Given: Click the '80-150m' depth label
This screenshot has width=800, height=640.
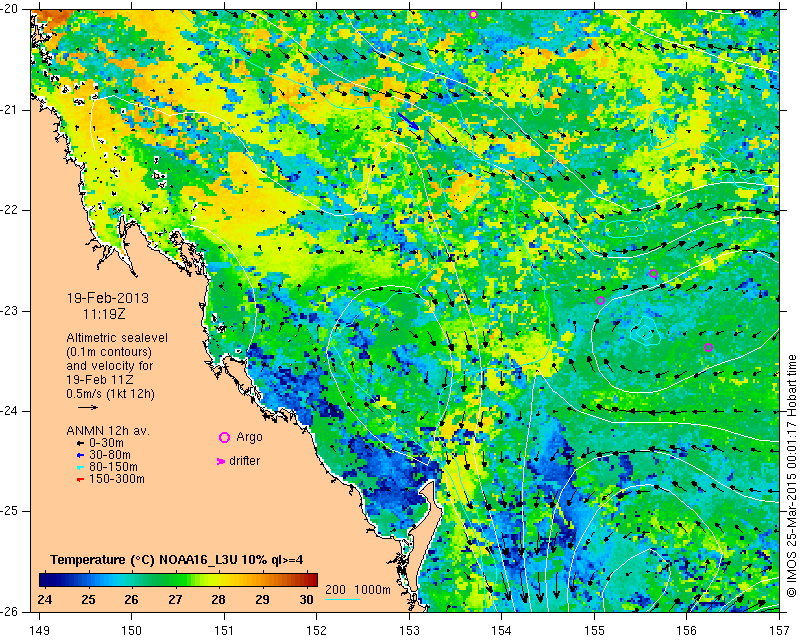Looking at the screenshot, I should pyautogui.click(x=113, y=467).
